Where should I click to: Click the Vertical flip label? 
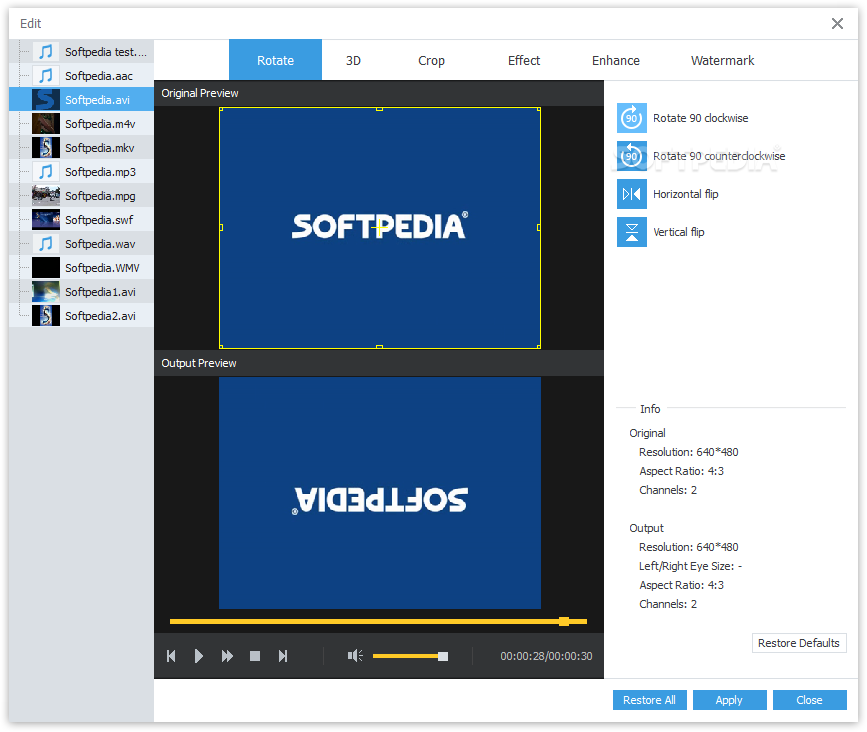[x=678, y=232]
